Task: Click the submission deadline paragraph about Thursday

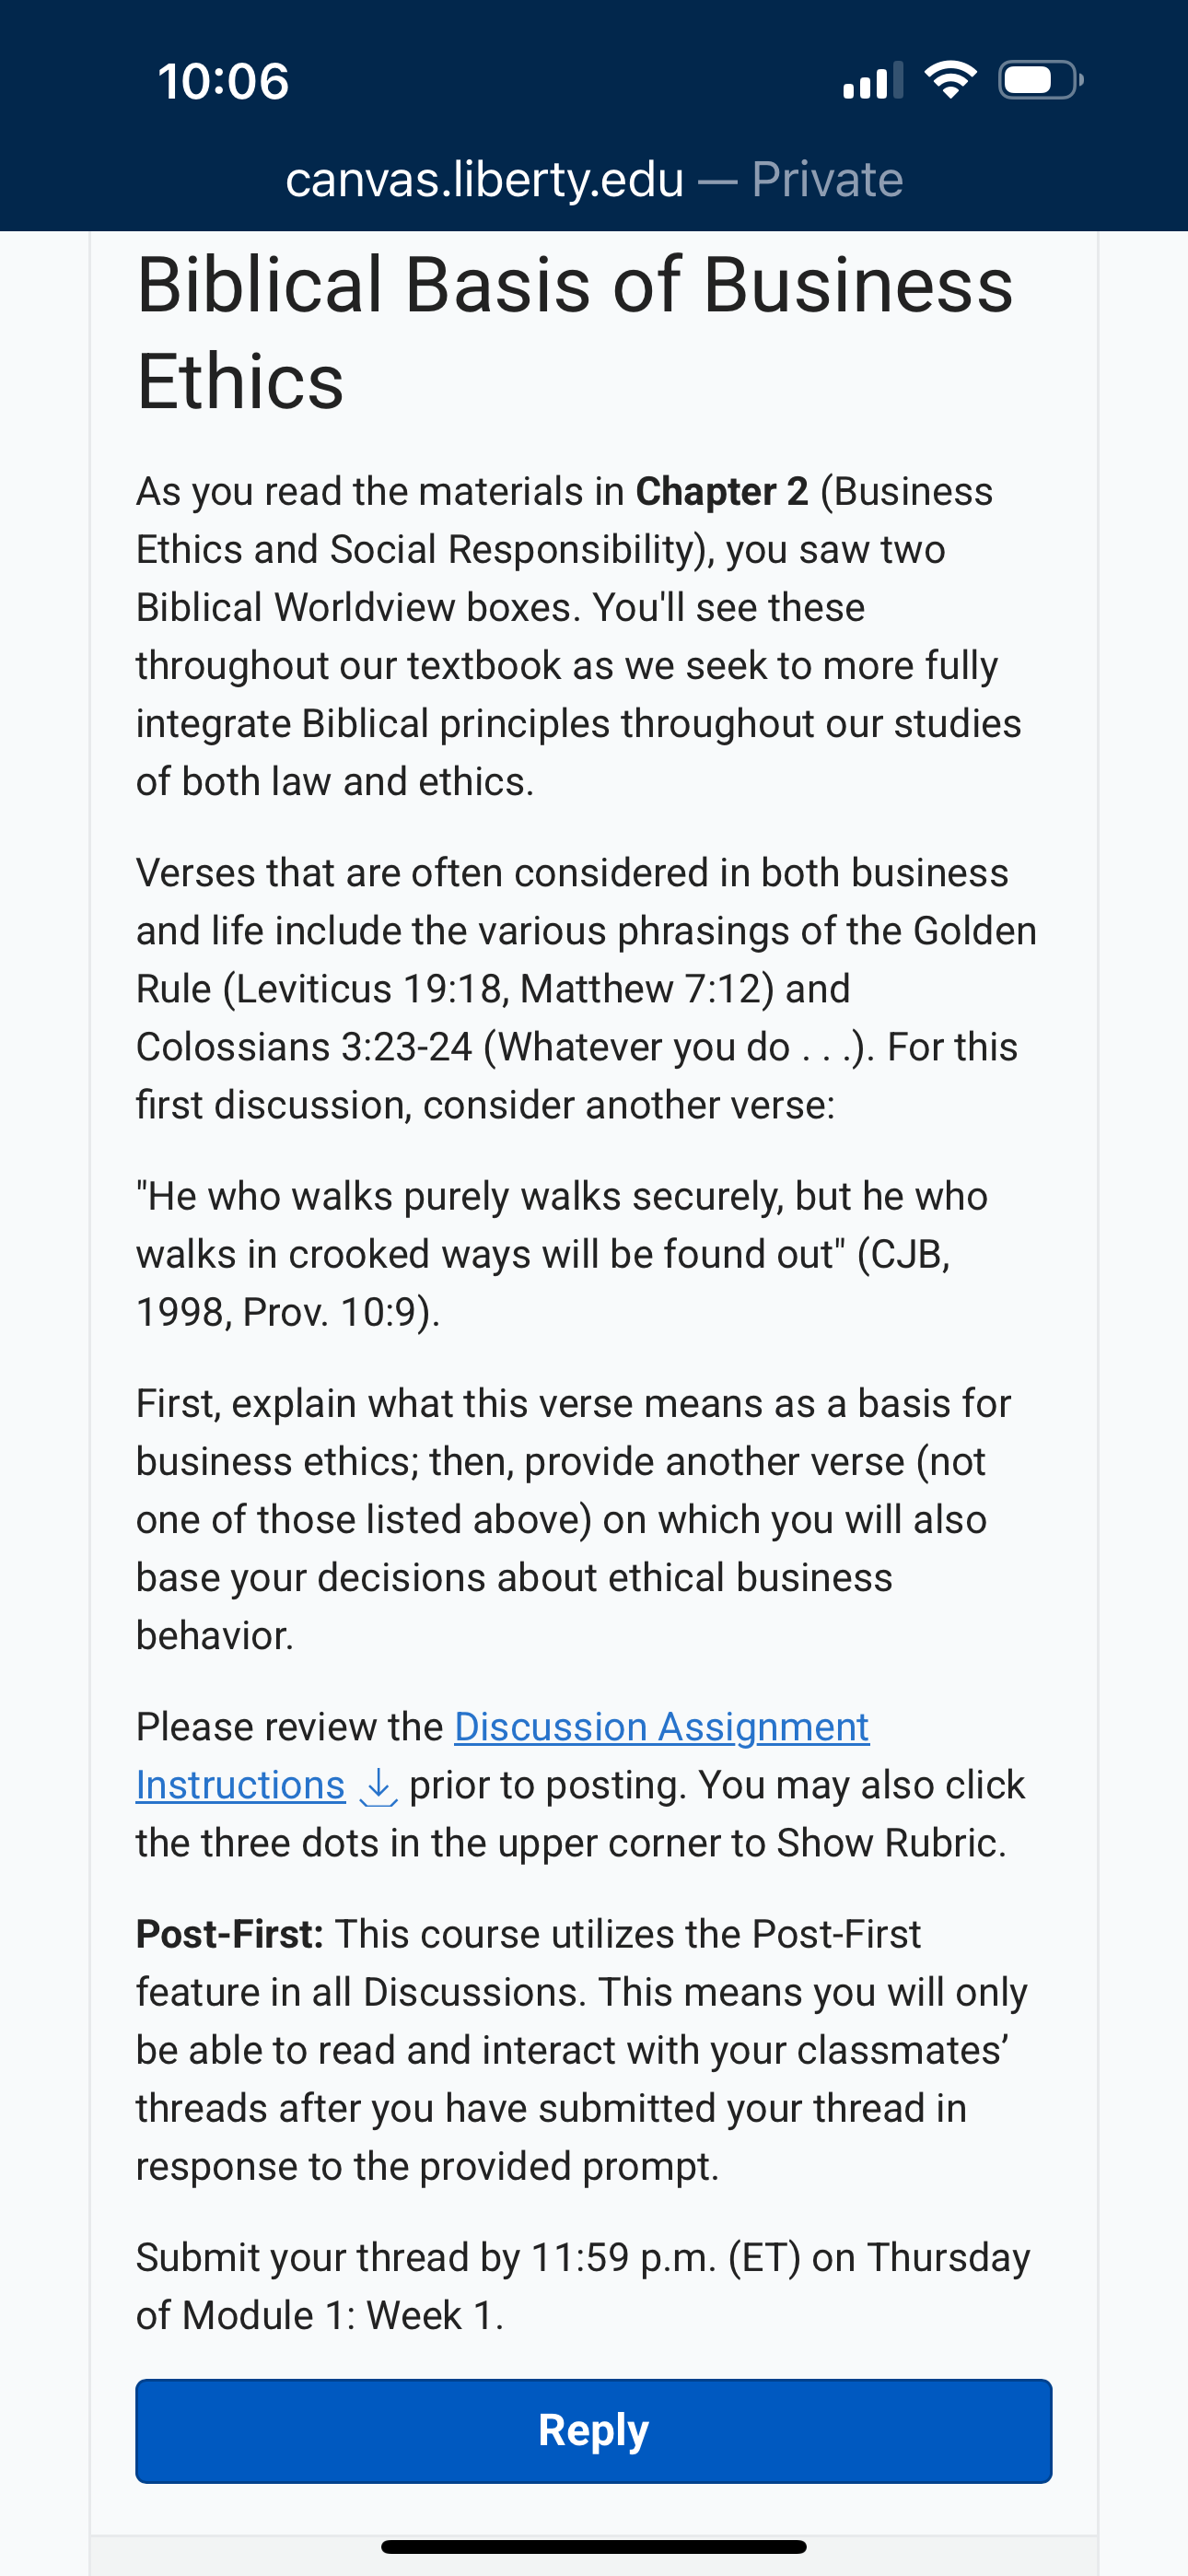Action: [583, 2286]
